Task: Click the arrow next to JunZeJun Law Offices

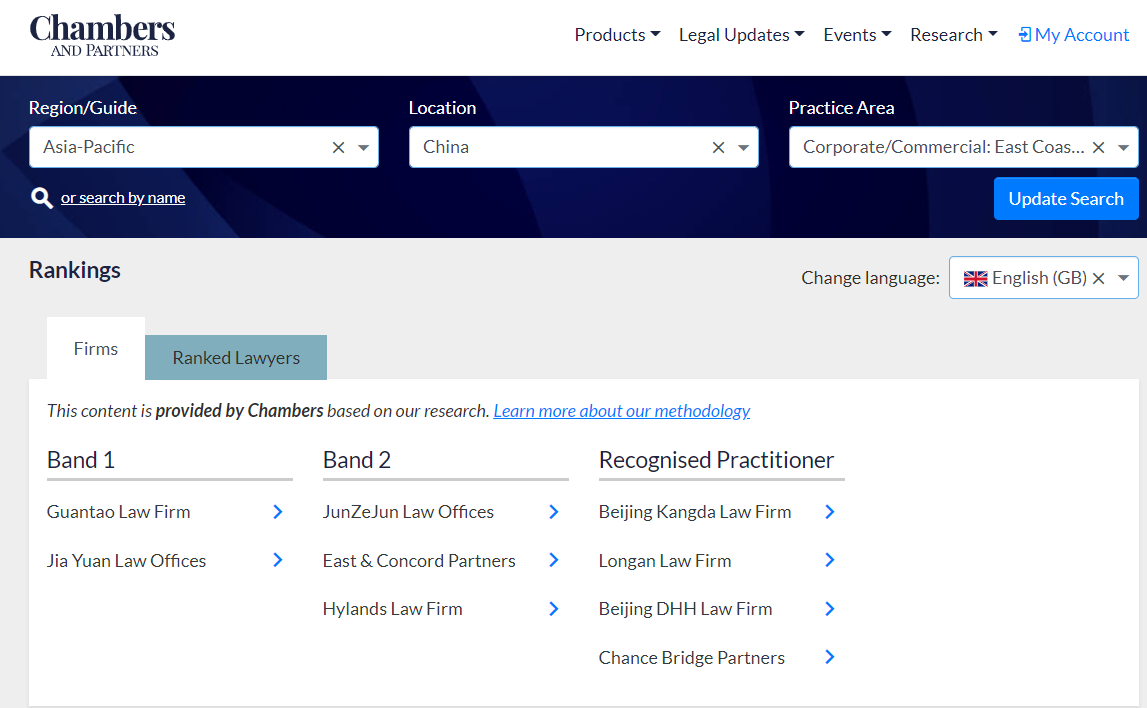Action: [x=554, y=512]
